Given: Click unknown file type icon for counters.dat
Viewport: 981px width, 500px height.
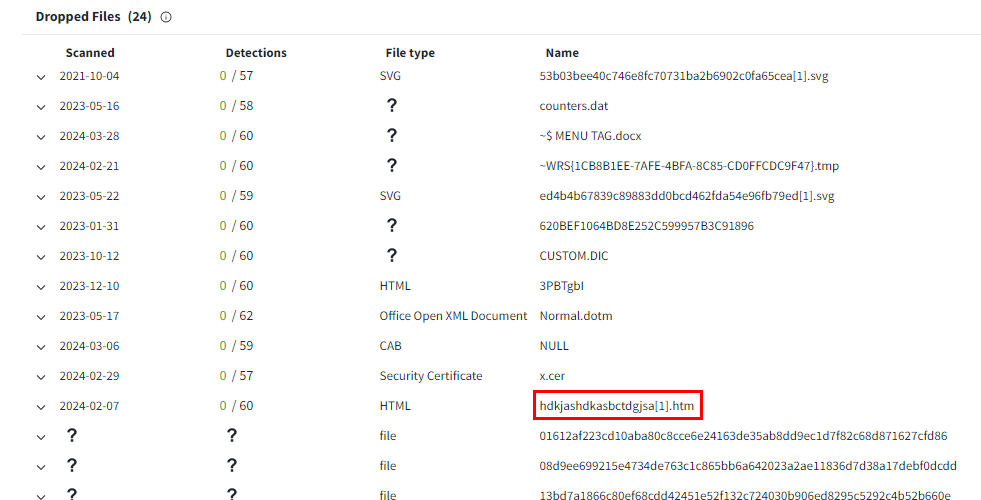Looking at the screenshot, I should pyautogui.click(x=392, y=106).
